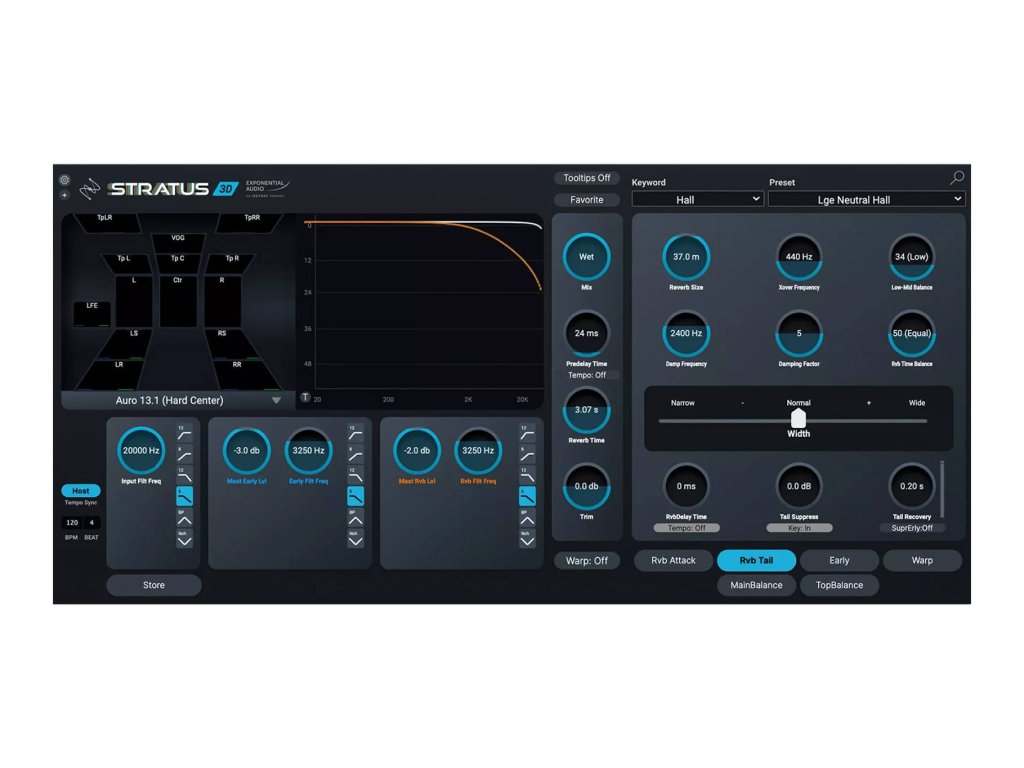1024x768 pixels.
Task: Switch to the TopBalance tab
Action: pyautogui.click(x=839, y=585)
